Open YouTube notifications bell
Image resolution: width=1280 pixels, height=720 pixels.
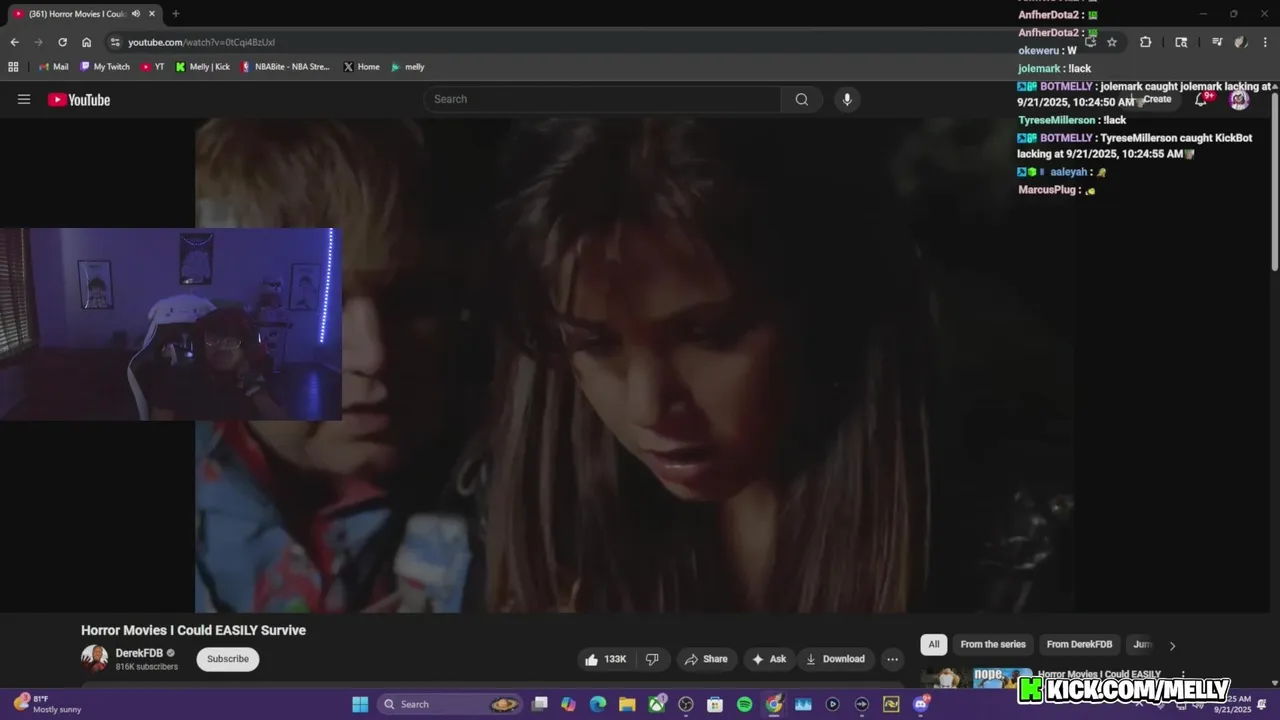[x=1201, y=99]
